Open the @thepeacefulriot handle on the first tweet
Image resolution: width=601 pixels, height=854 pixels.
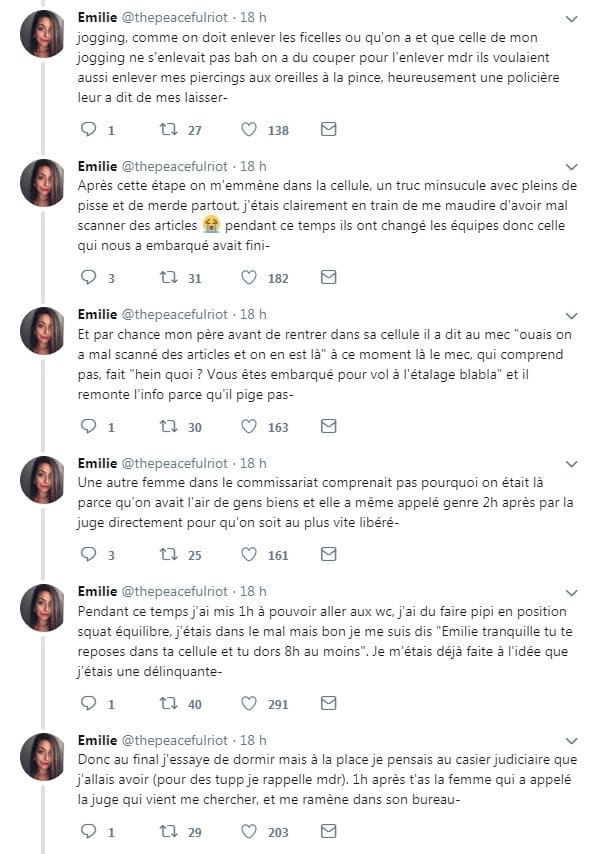pos(176,18)
